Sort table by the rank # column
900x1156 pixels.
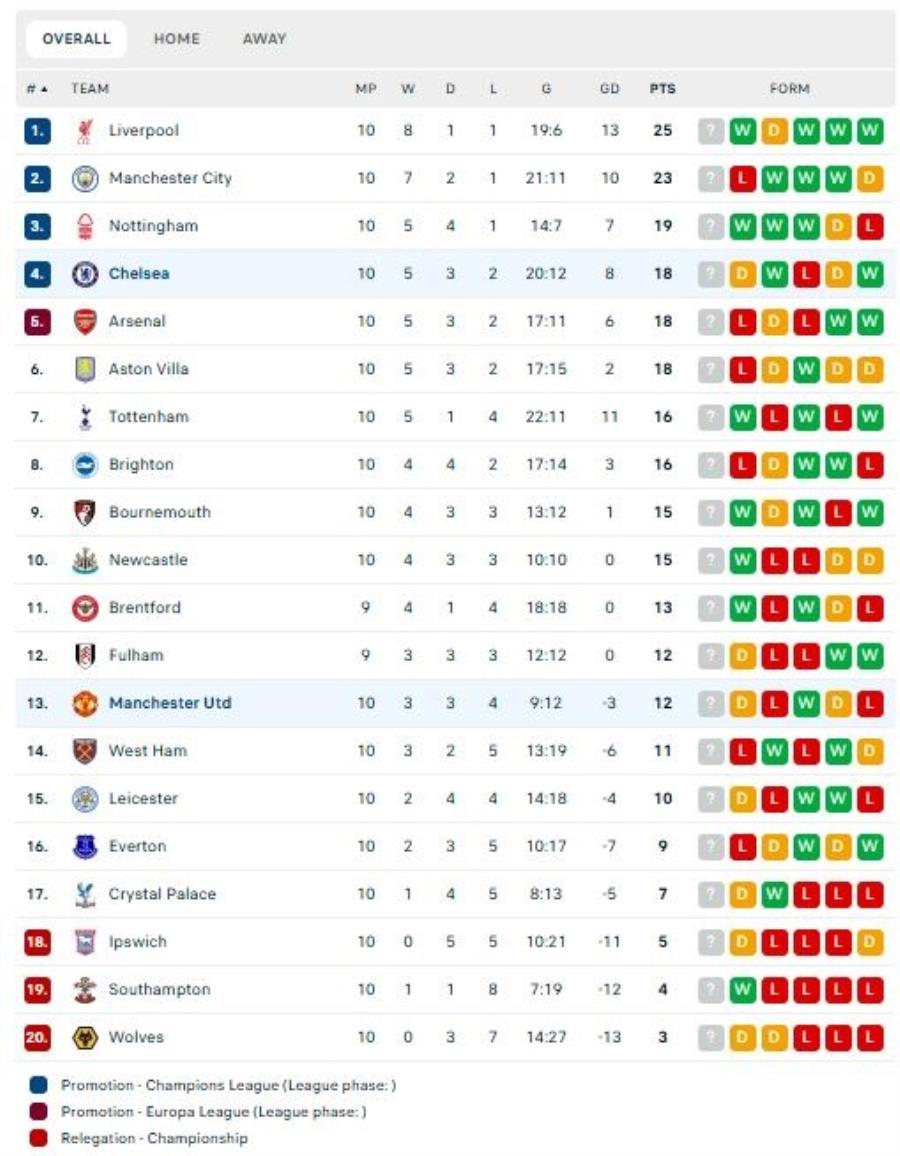coord(37,88)
